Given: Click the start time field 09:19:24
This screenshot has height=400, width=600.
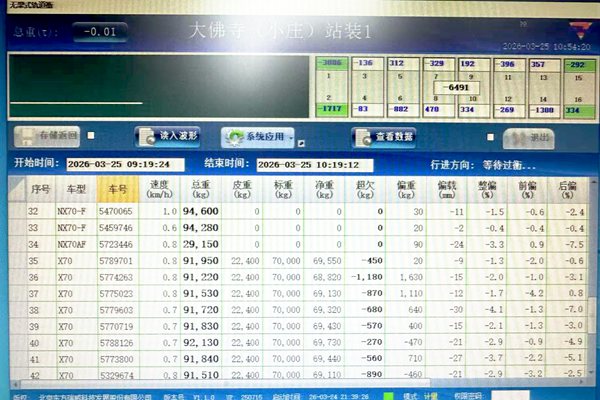Looking at the screenshot, I should [x=118, y=164].
